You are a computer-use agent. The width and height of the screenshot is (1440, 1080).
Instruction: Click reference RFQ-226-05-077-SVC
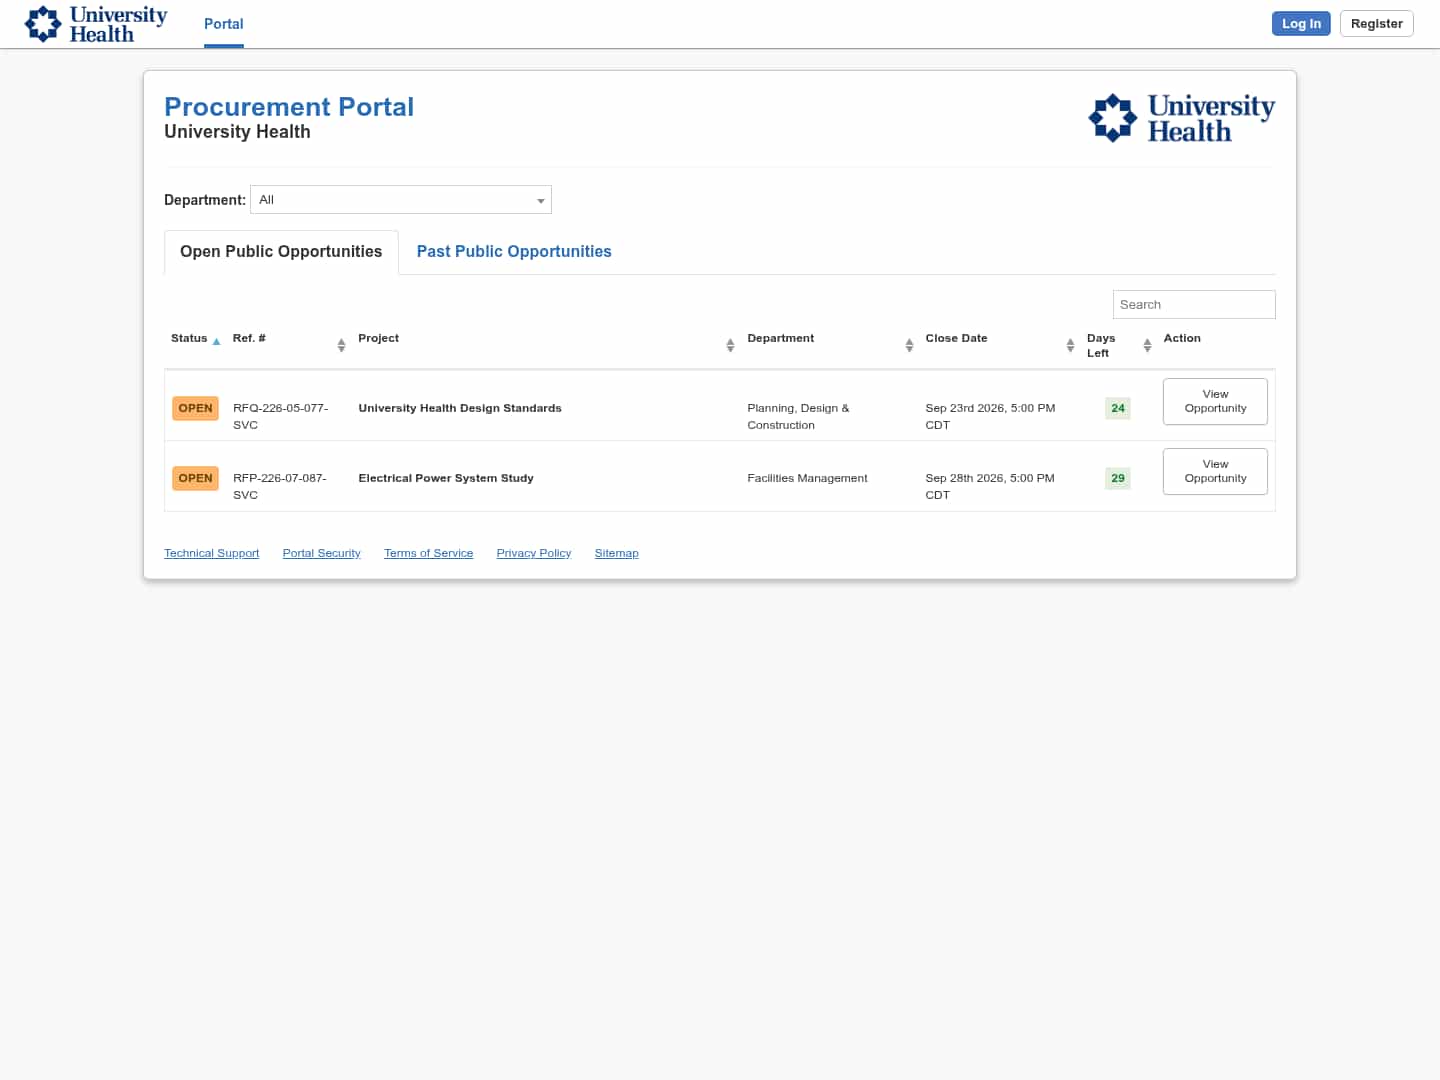point(281,416)
